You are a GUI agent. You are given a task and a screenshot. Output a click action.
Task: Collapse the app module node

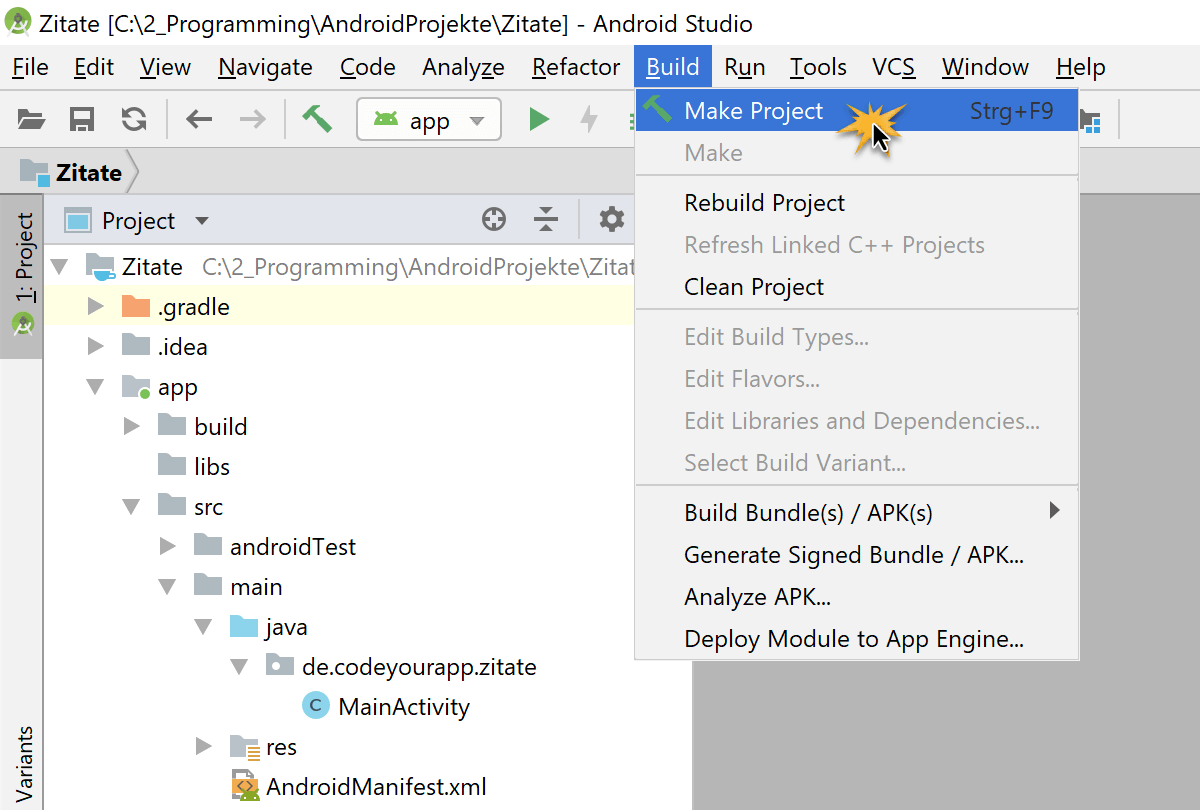[96, 387]
